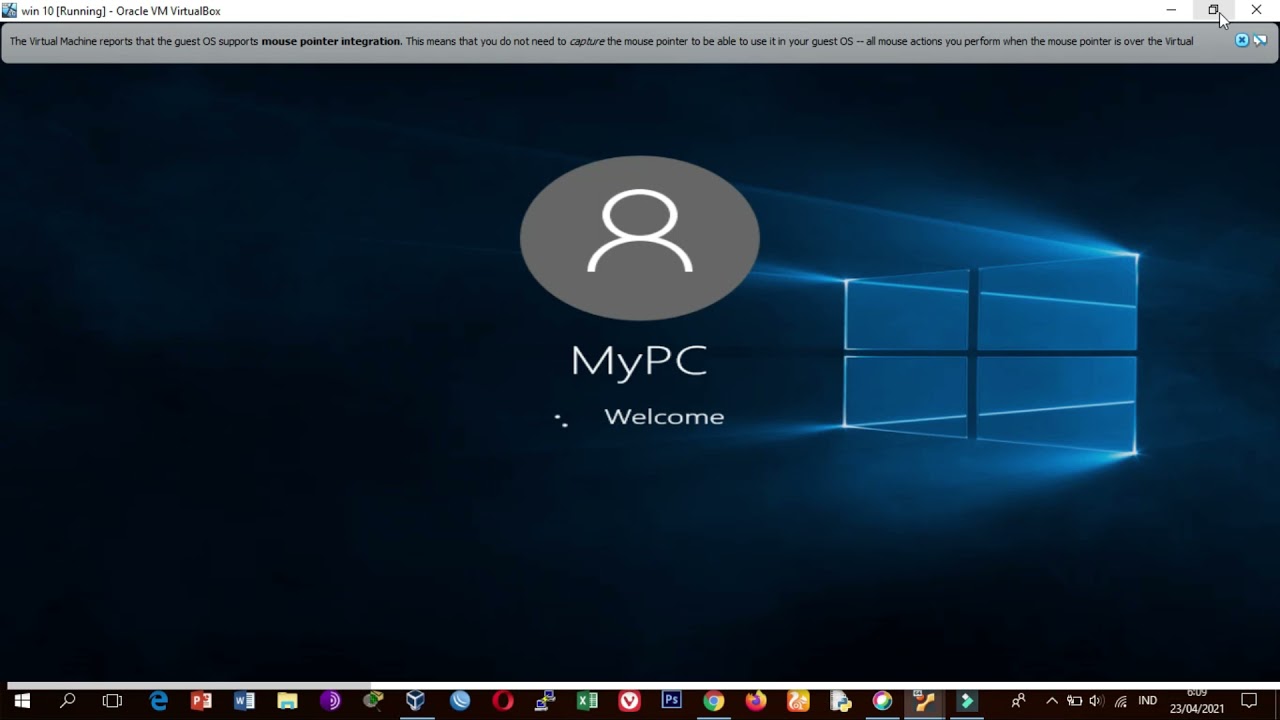This screenshot has height=720, width=1280.
Task: Open the People icon in system tray
Action: 1018,701
